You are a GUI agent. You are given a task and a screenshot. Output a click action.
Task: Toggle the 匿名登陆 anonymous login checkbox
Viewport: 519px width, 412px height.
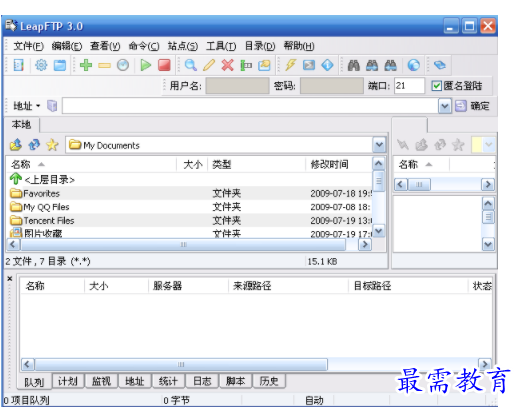coord(436,86)
